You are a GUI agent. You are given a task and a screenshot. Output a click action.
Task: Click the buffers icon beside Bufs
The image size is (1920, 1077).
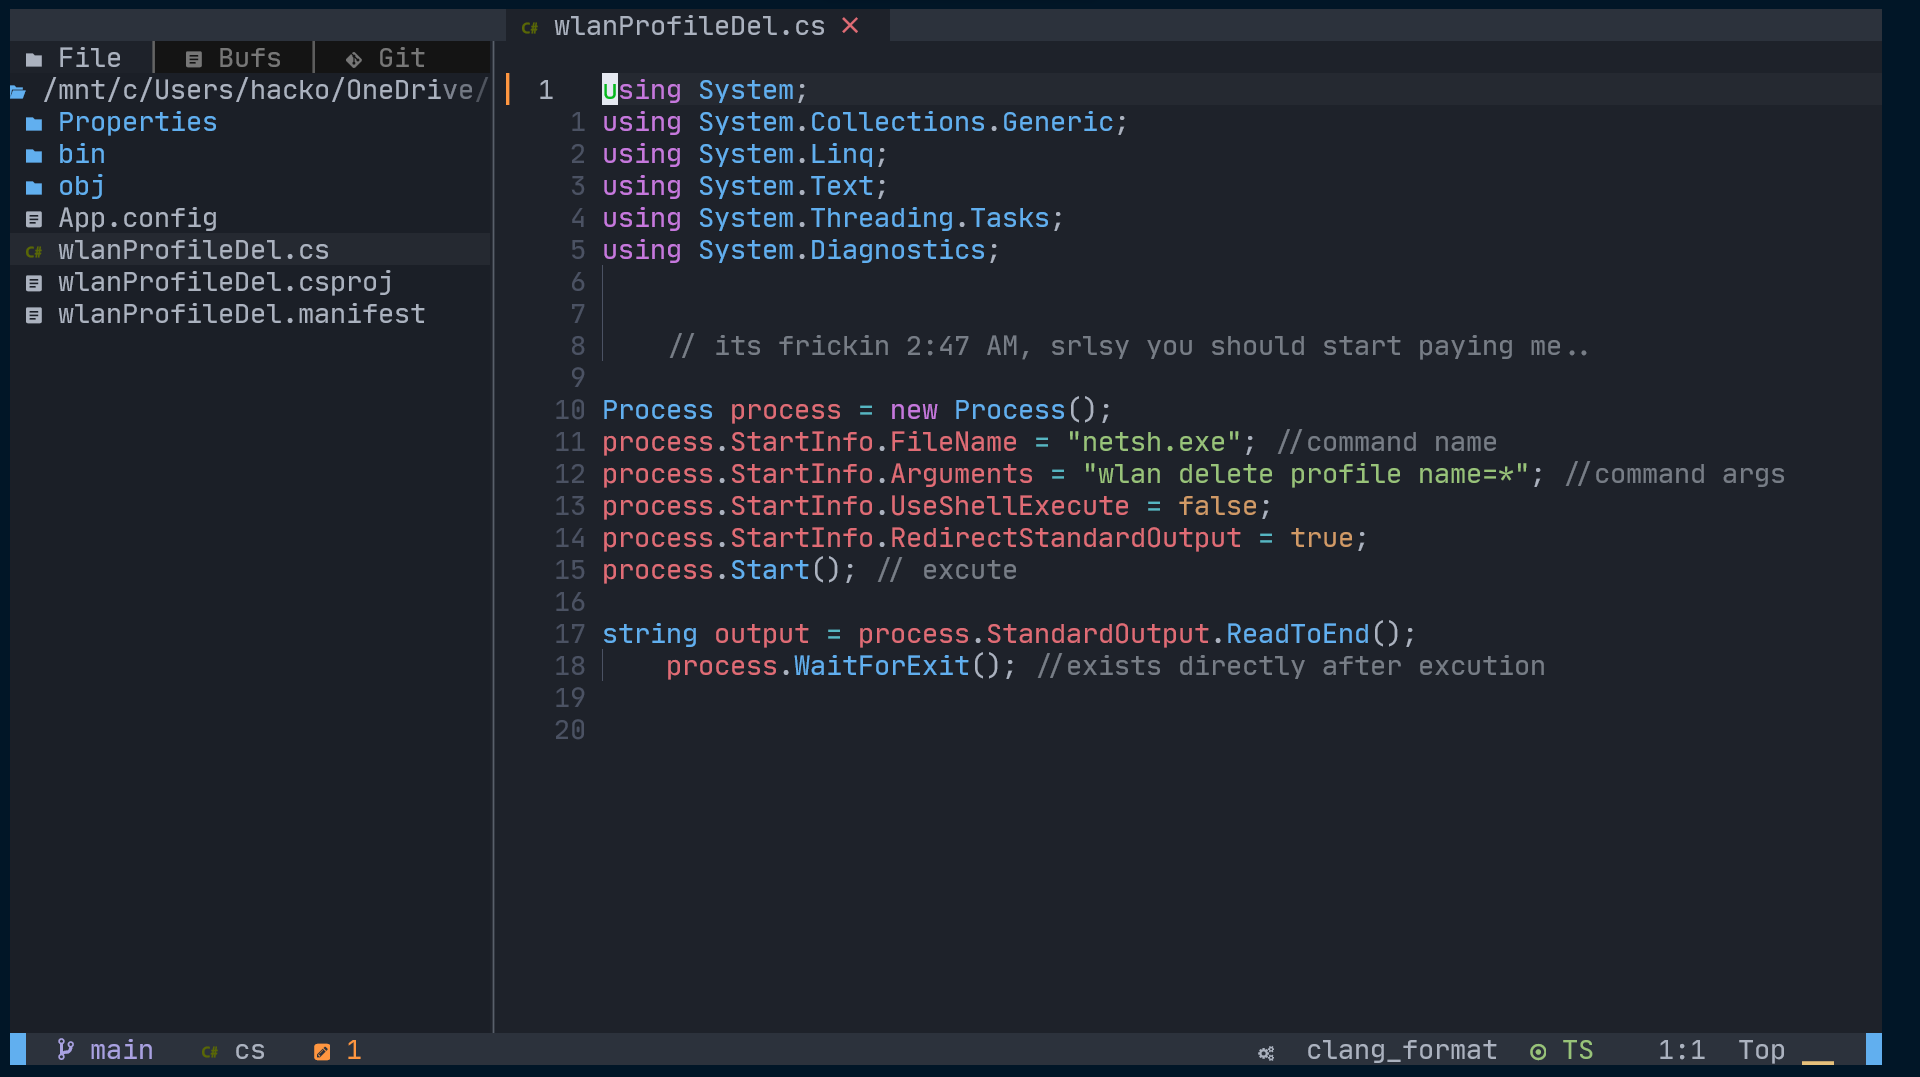coord(194,59)
